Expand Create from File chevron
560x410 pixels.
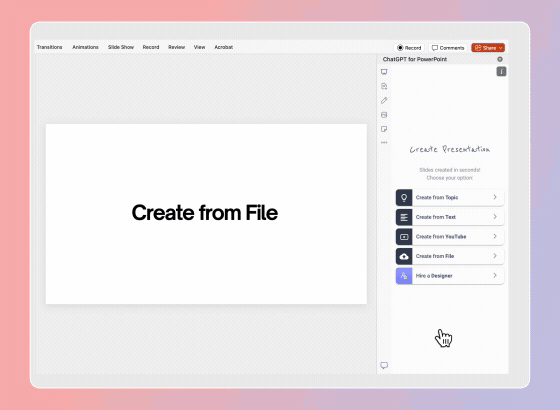pos(495,256)
